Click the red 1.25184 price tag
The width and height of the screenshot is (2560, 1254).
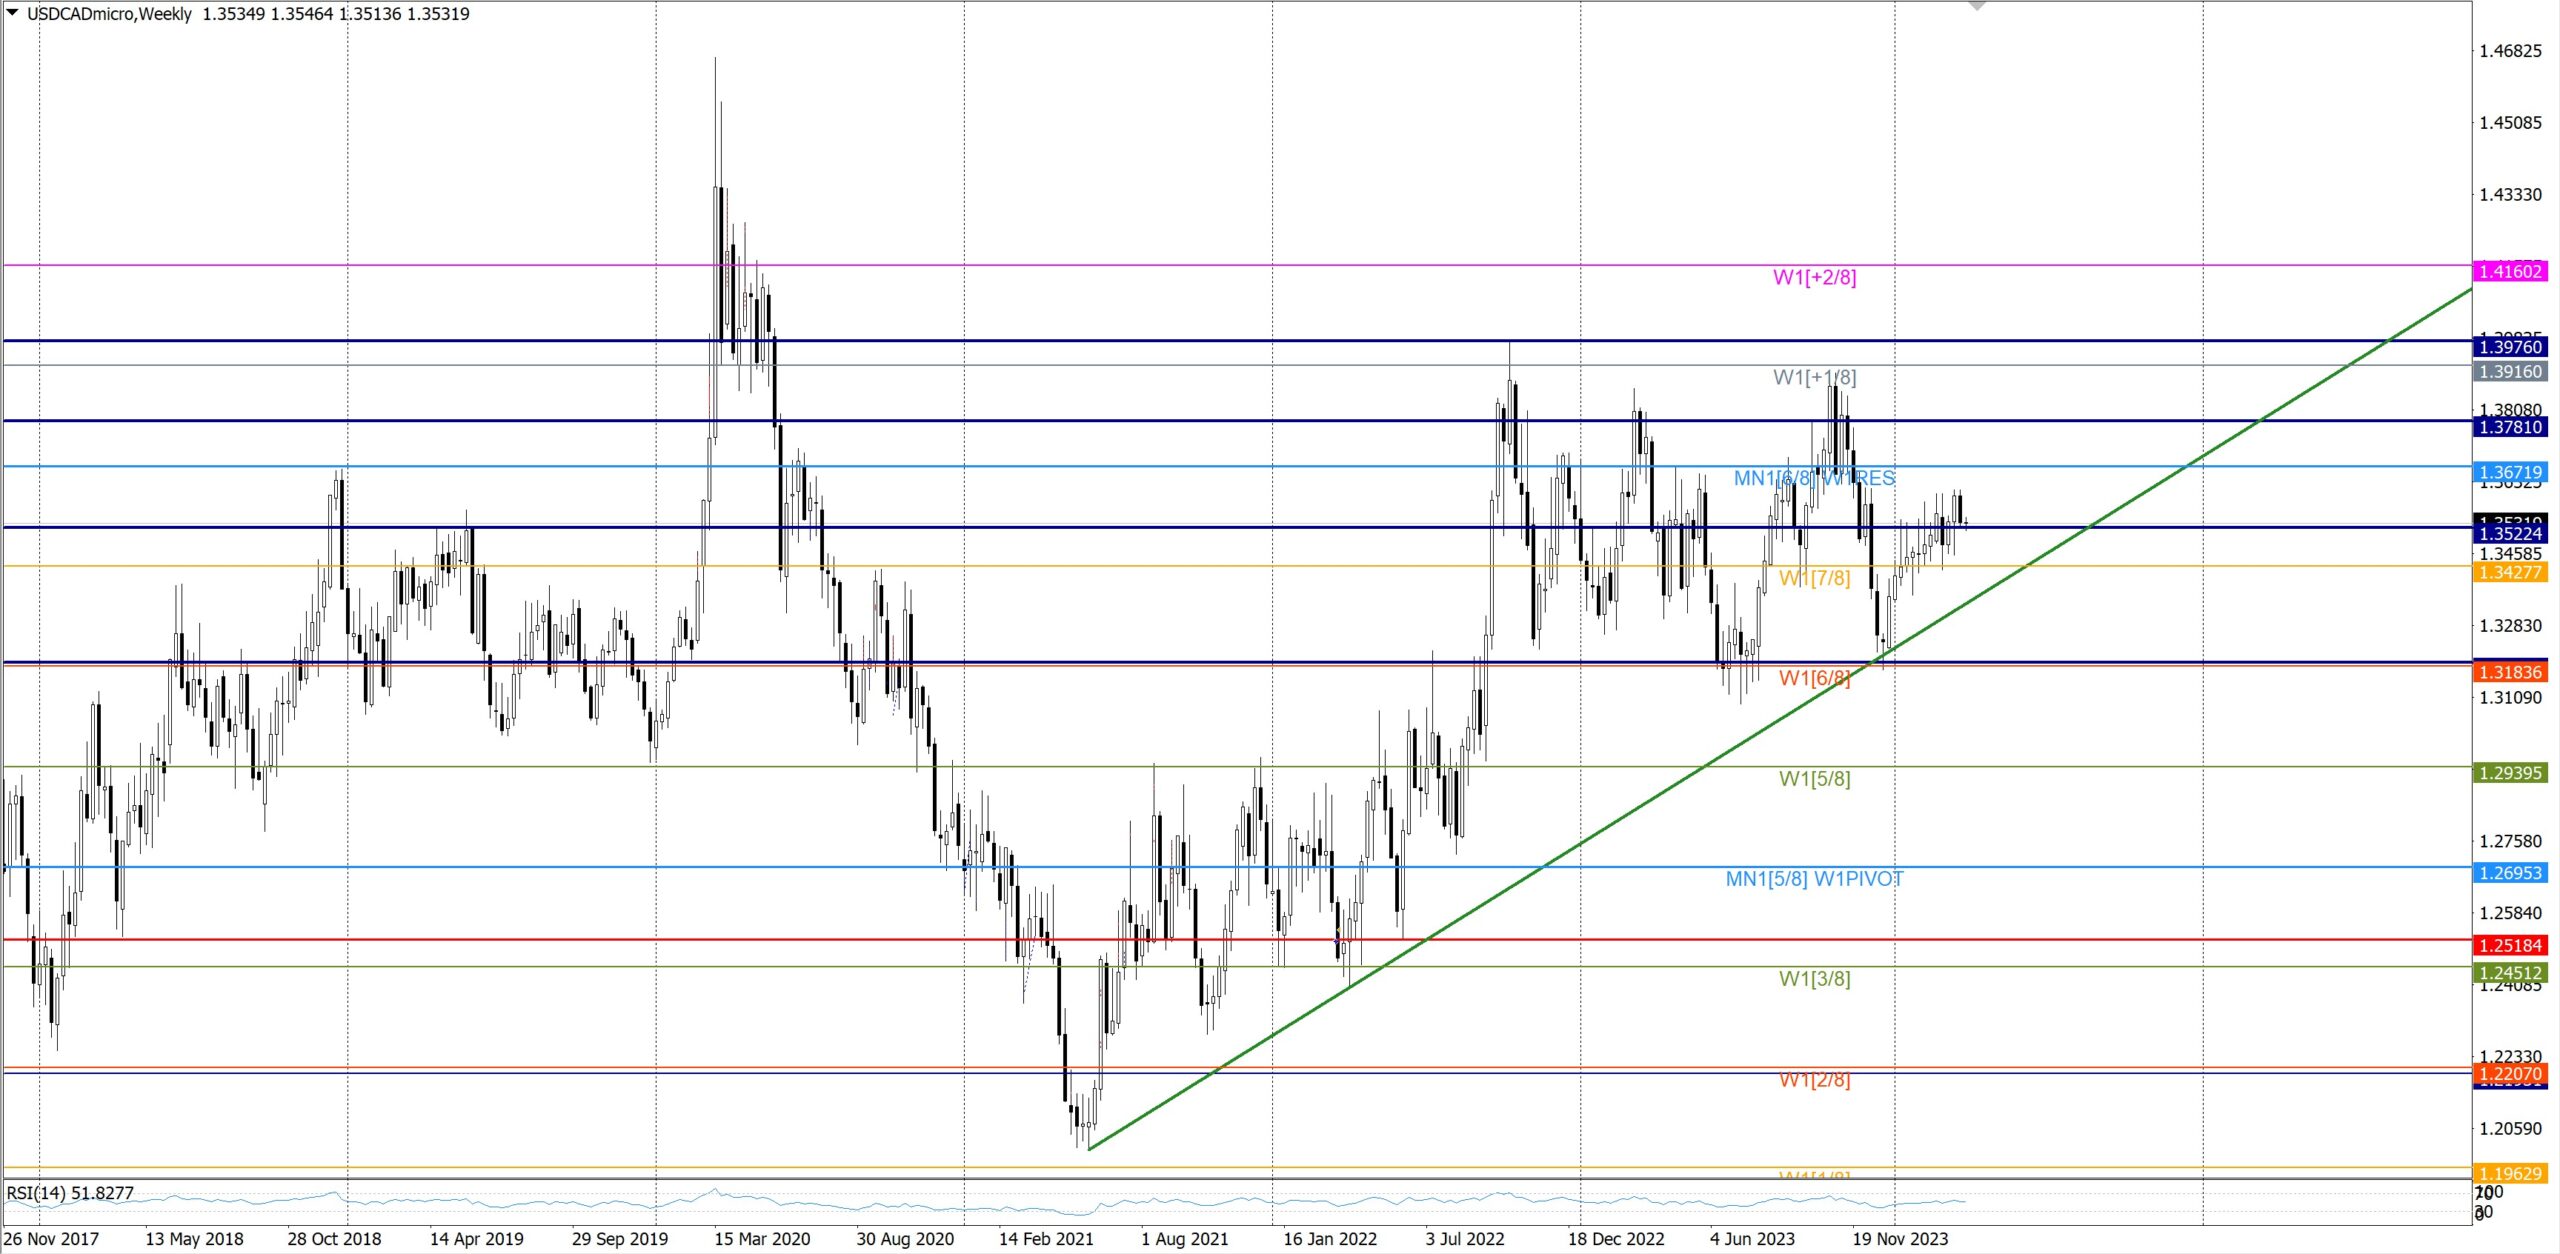click(2510, 946)
